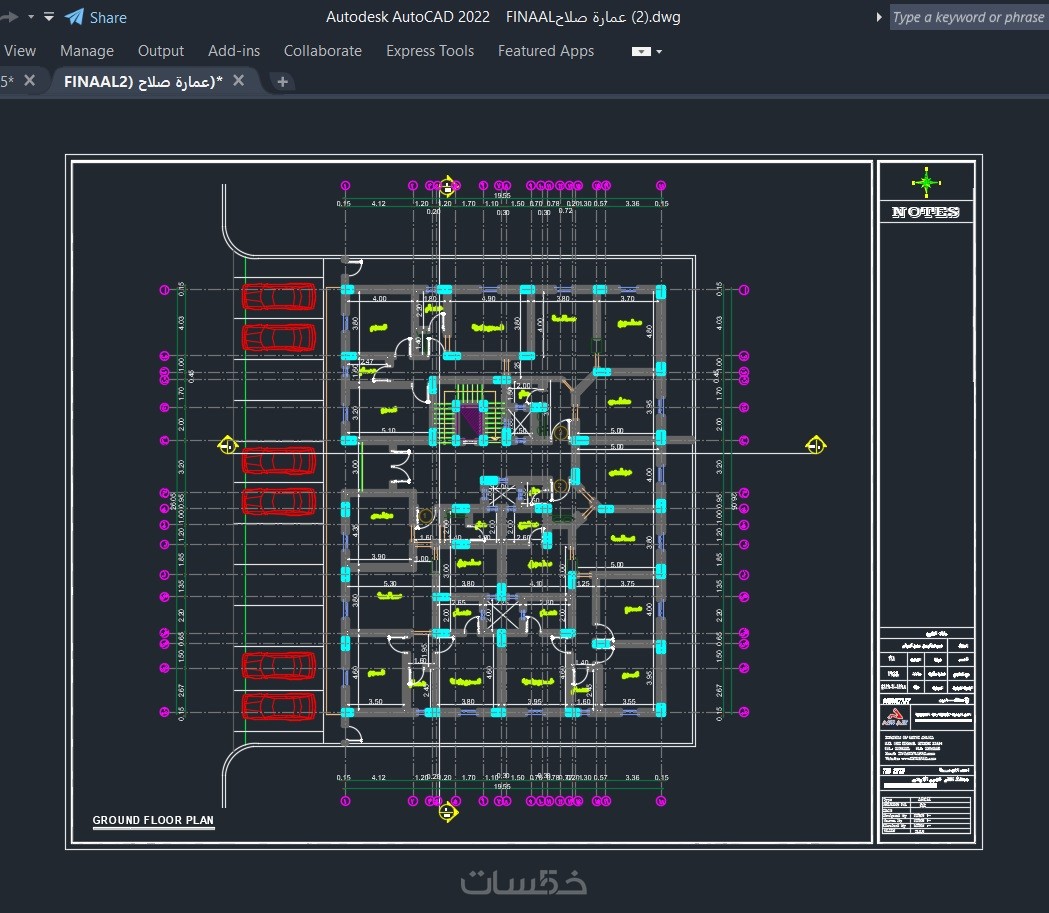The image size is (1049, 913).
Task: Click the Share paper-plane icon
Action: (74, 17)
